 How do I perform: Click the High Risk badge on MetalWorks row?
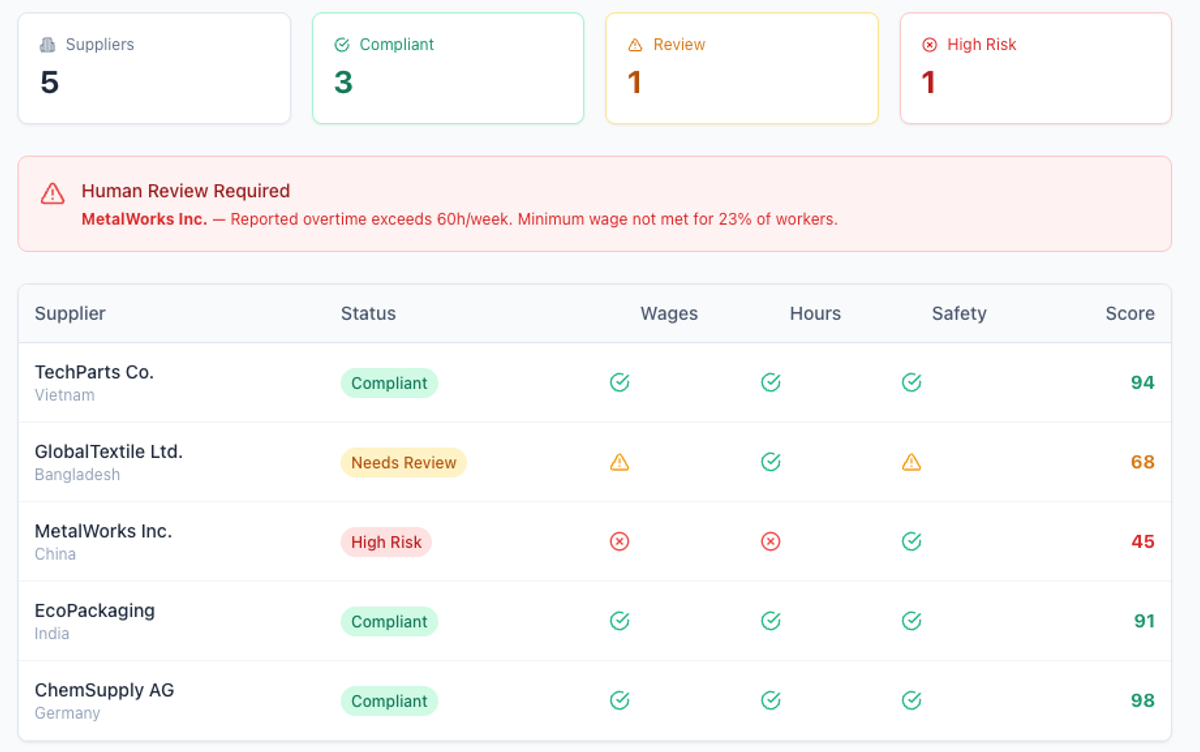tap(386, 541)
